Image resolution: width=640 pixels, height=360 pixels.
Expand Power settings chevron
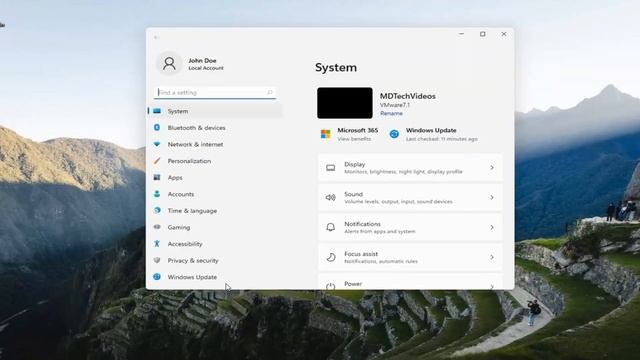[x=492, y=287]
